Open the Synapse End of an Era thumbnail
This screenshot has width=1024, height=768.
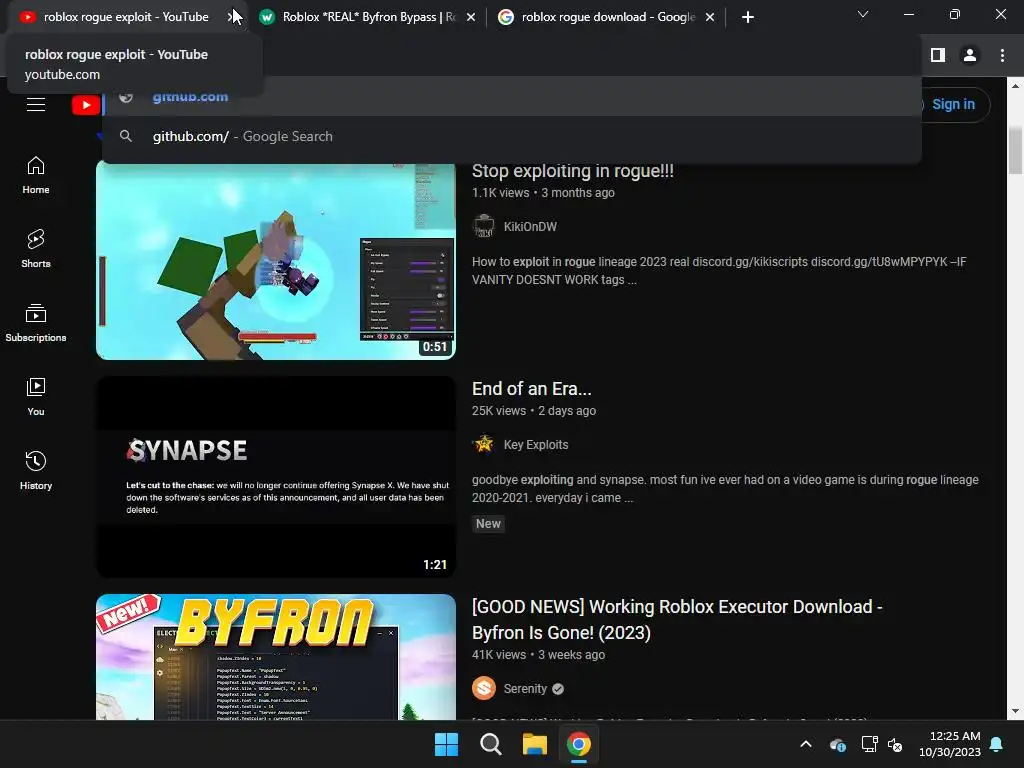tap(276, 477)
